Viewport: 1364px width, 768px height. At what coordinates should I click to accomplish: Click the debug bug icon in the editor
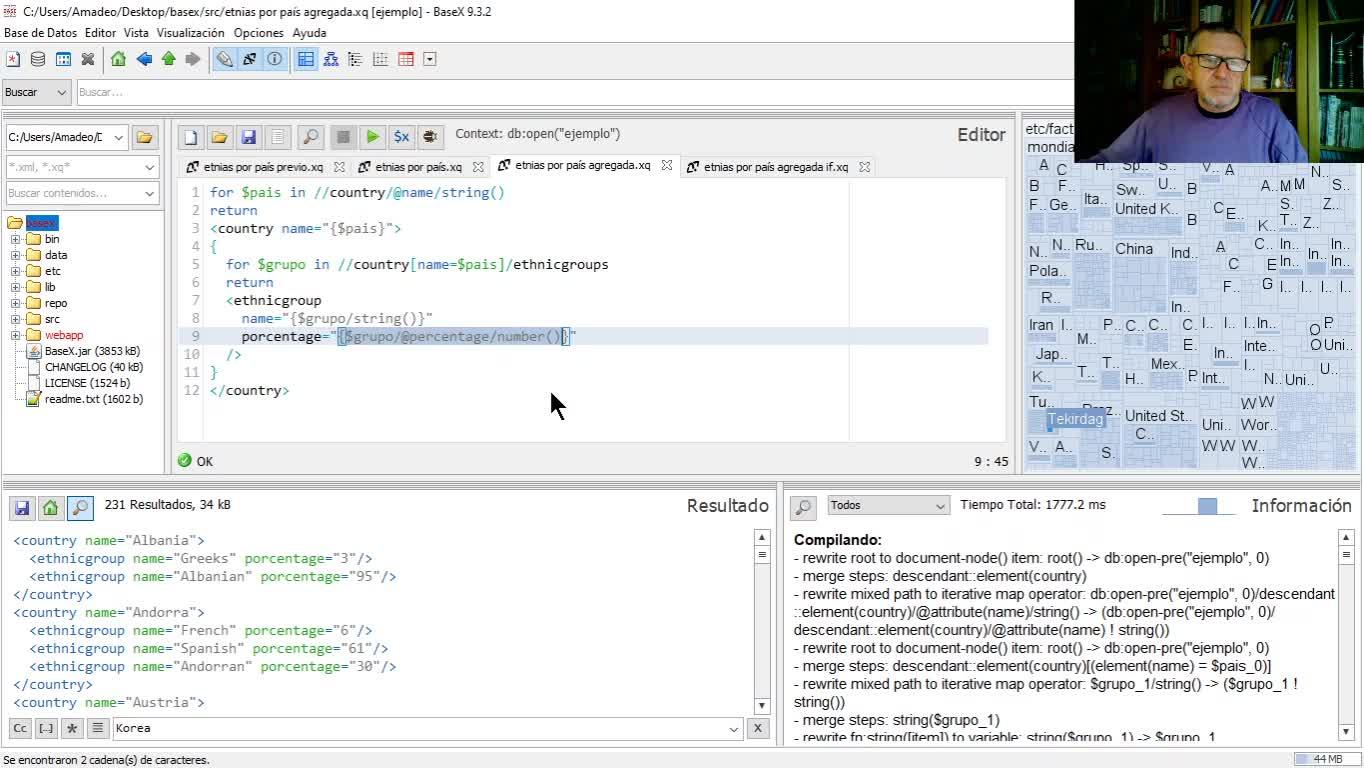coord(430,137)
